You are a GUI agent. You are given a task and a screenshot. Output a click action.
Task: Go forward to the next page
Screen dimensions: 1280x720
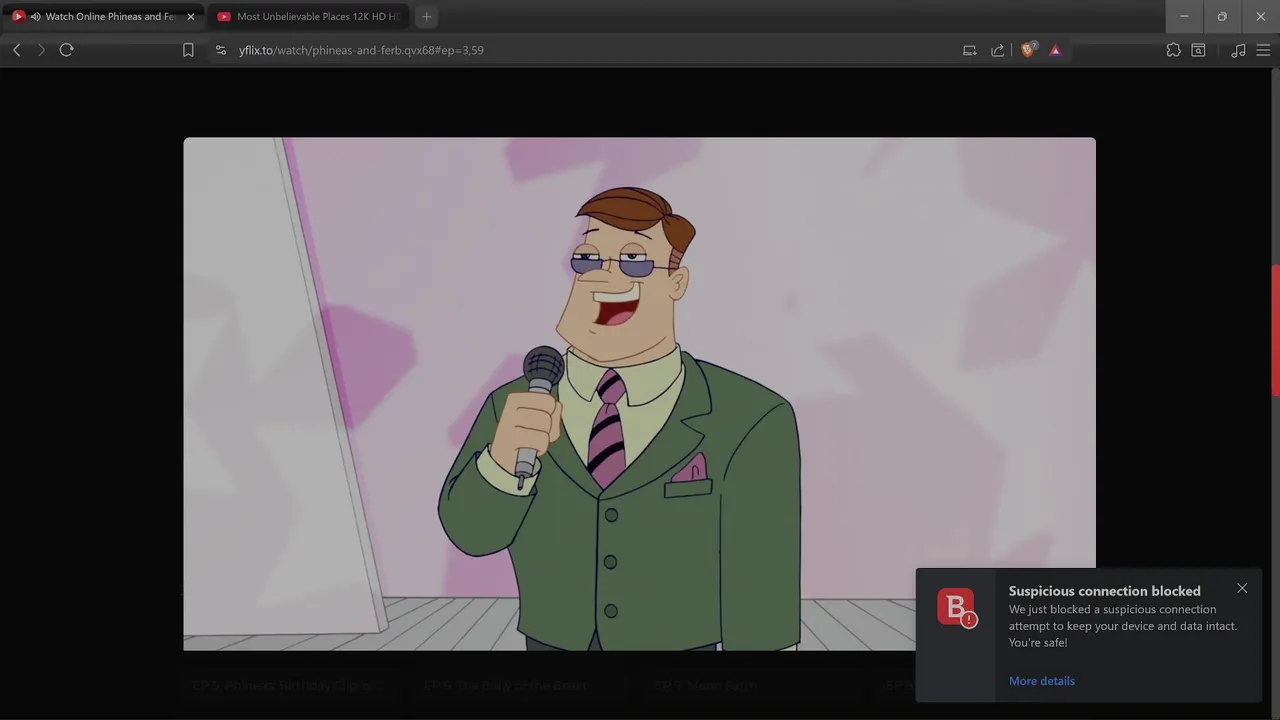click(41, 50)
